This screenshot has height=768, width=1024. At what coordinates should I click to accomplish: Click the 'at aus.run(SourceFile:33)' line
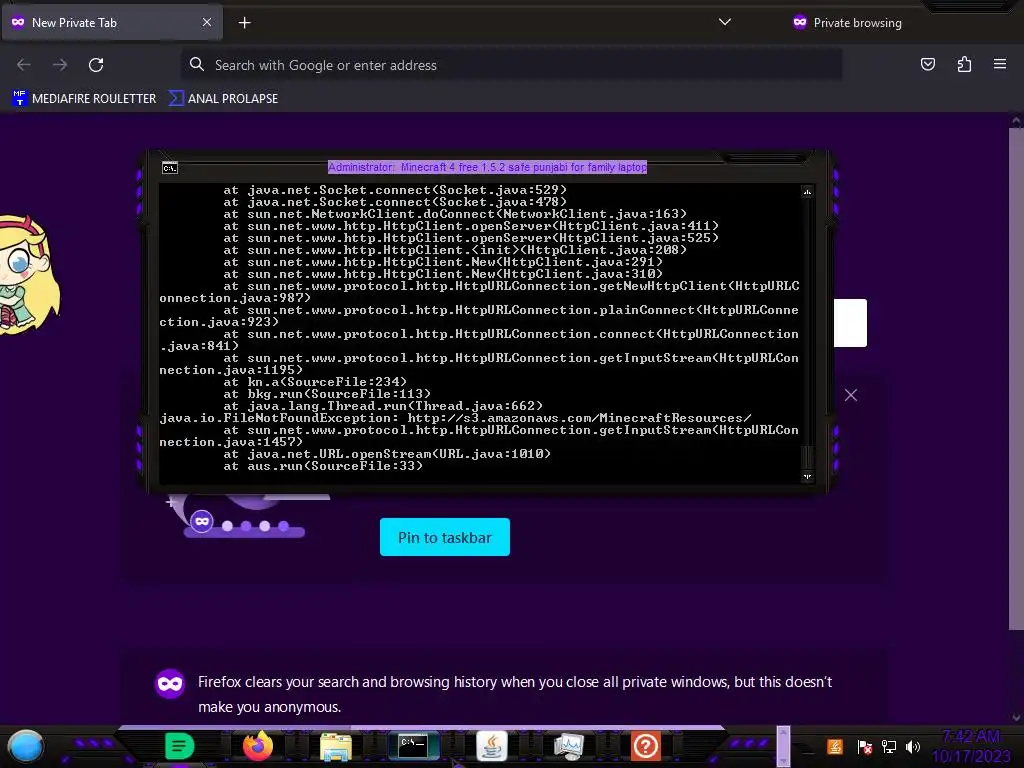coord(323,466)
